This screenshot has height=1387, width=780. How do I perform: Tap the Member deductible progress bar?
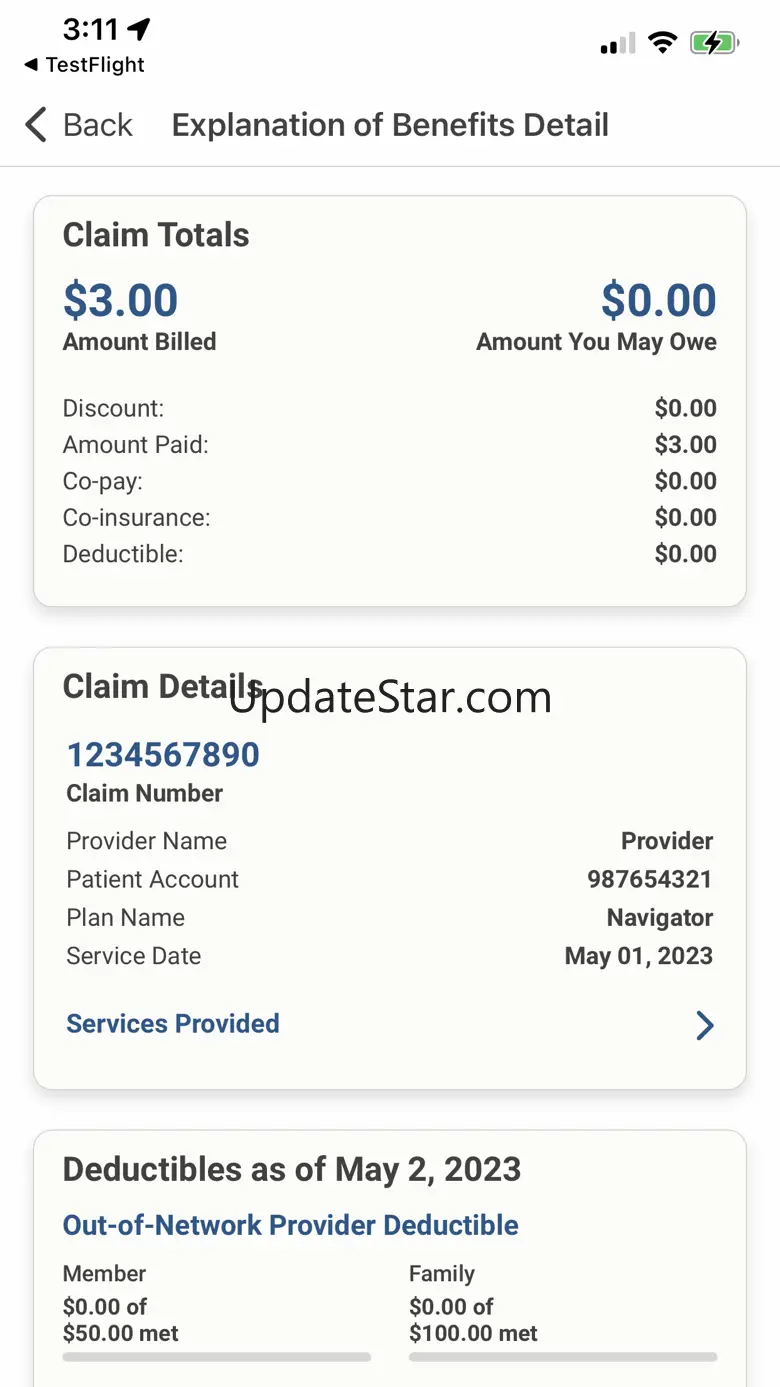(x=216, y=1357)
